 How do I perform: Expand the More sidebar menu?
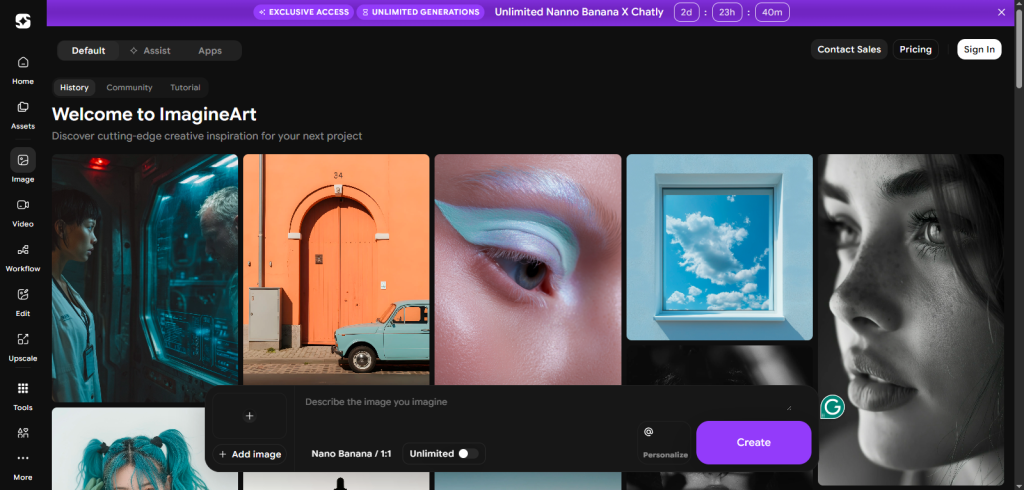pos(23,459)
